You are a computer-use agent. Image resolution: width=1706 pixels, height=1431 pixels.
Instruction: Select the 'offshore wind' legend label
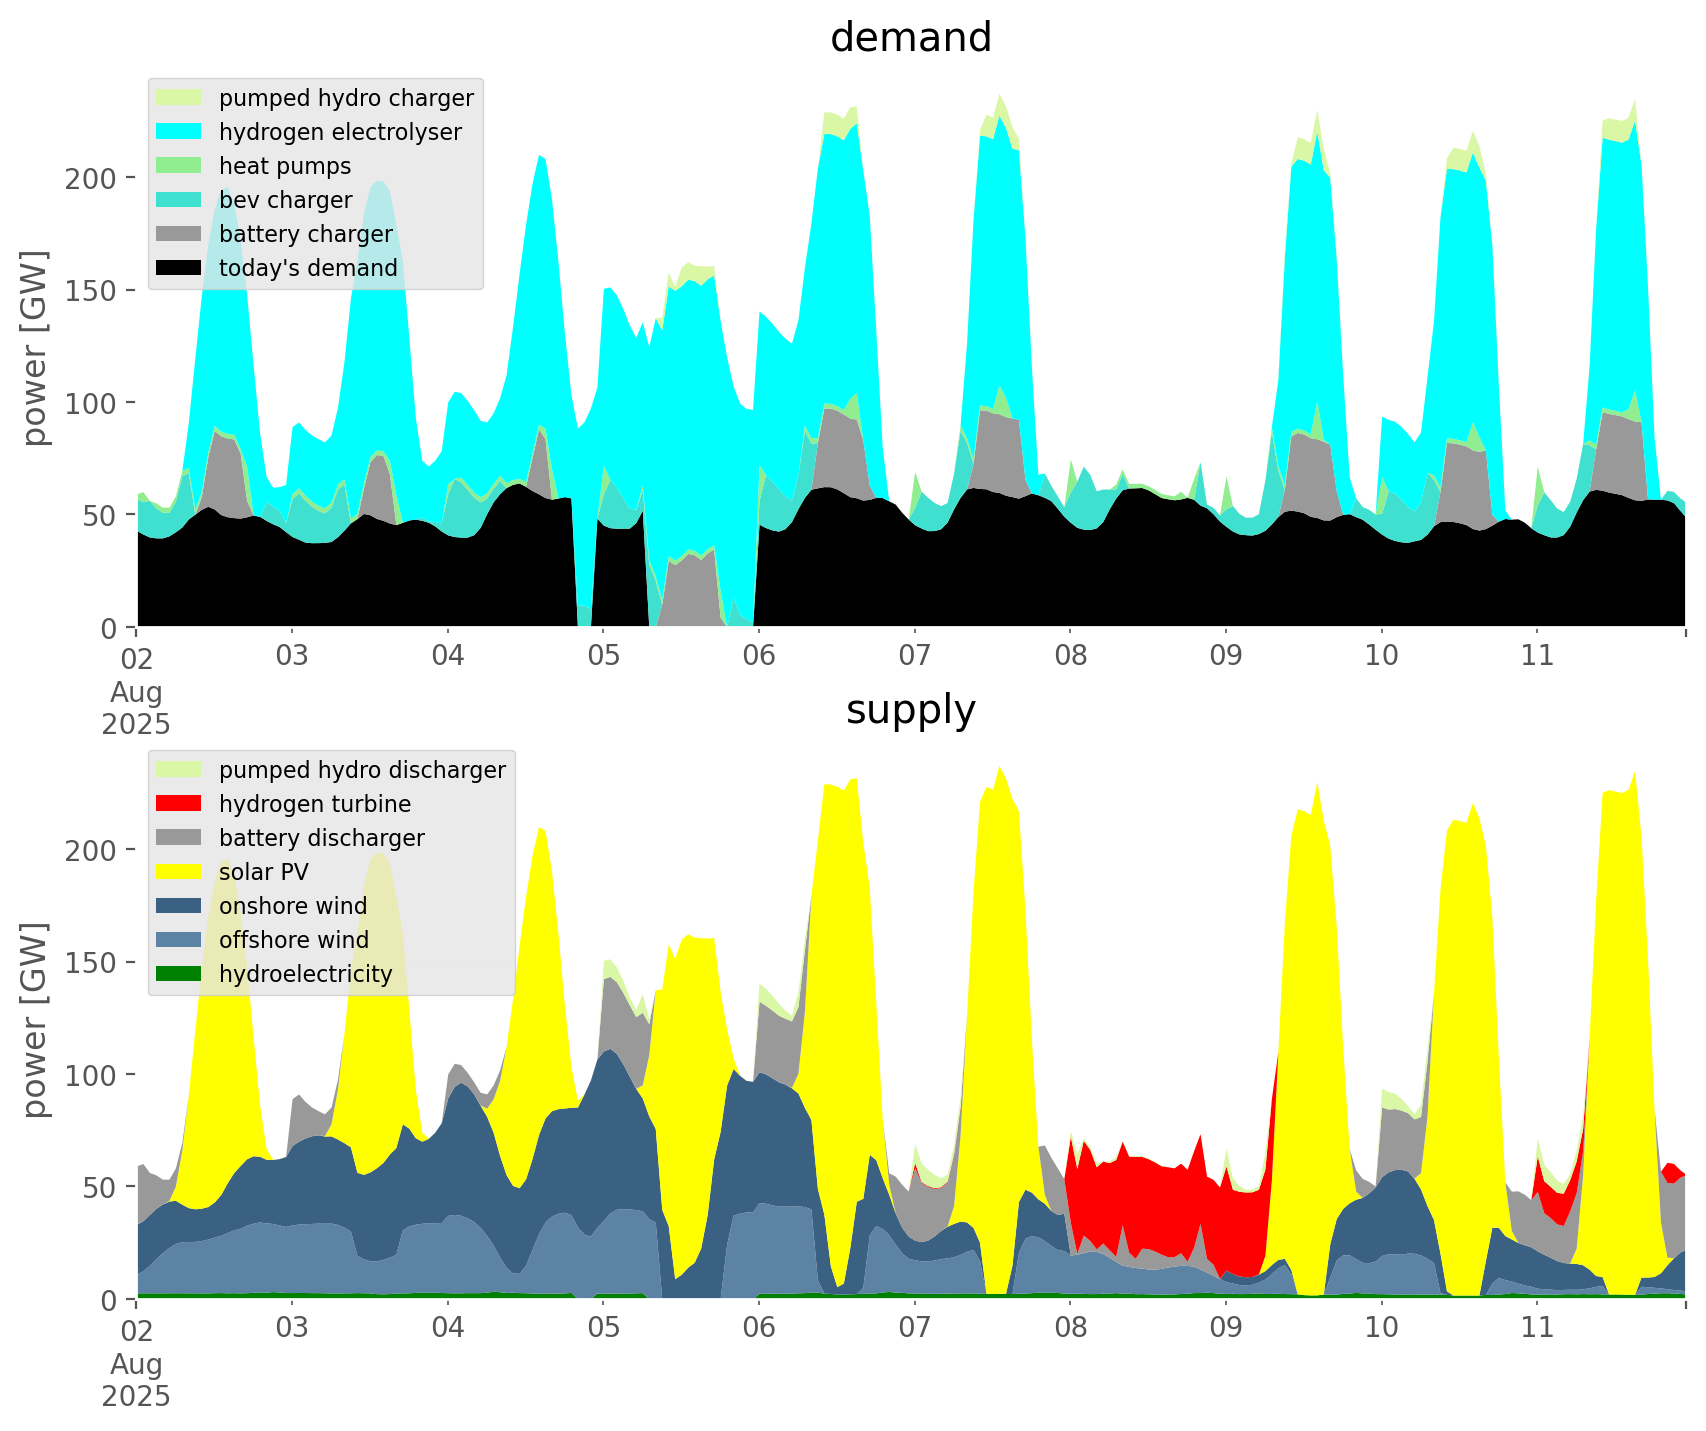[294, 940]
